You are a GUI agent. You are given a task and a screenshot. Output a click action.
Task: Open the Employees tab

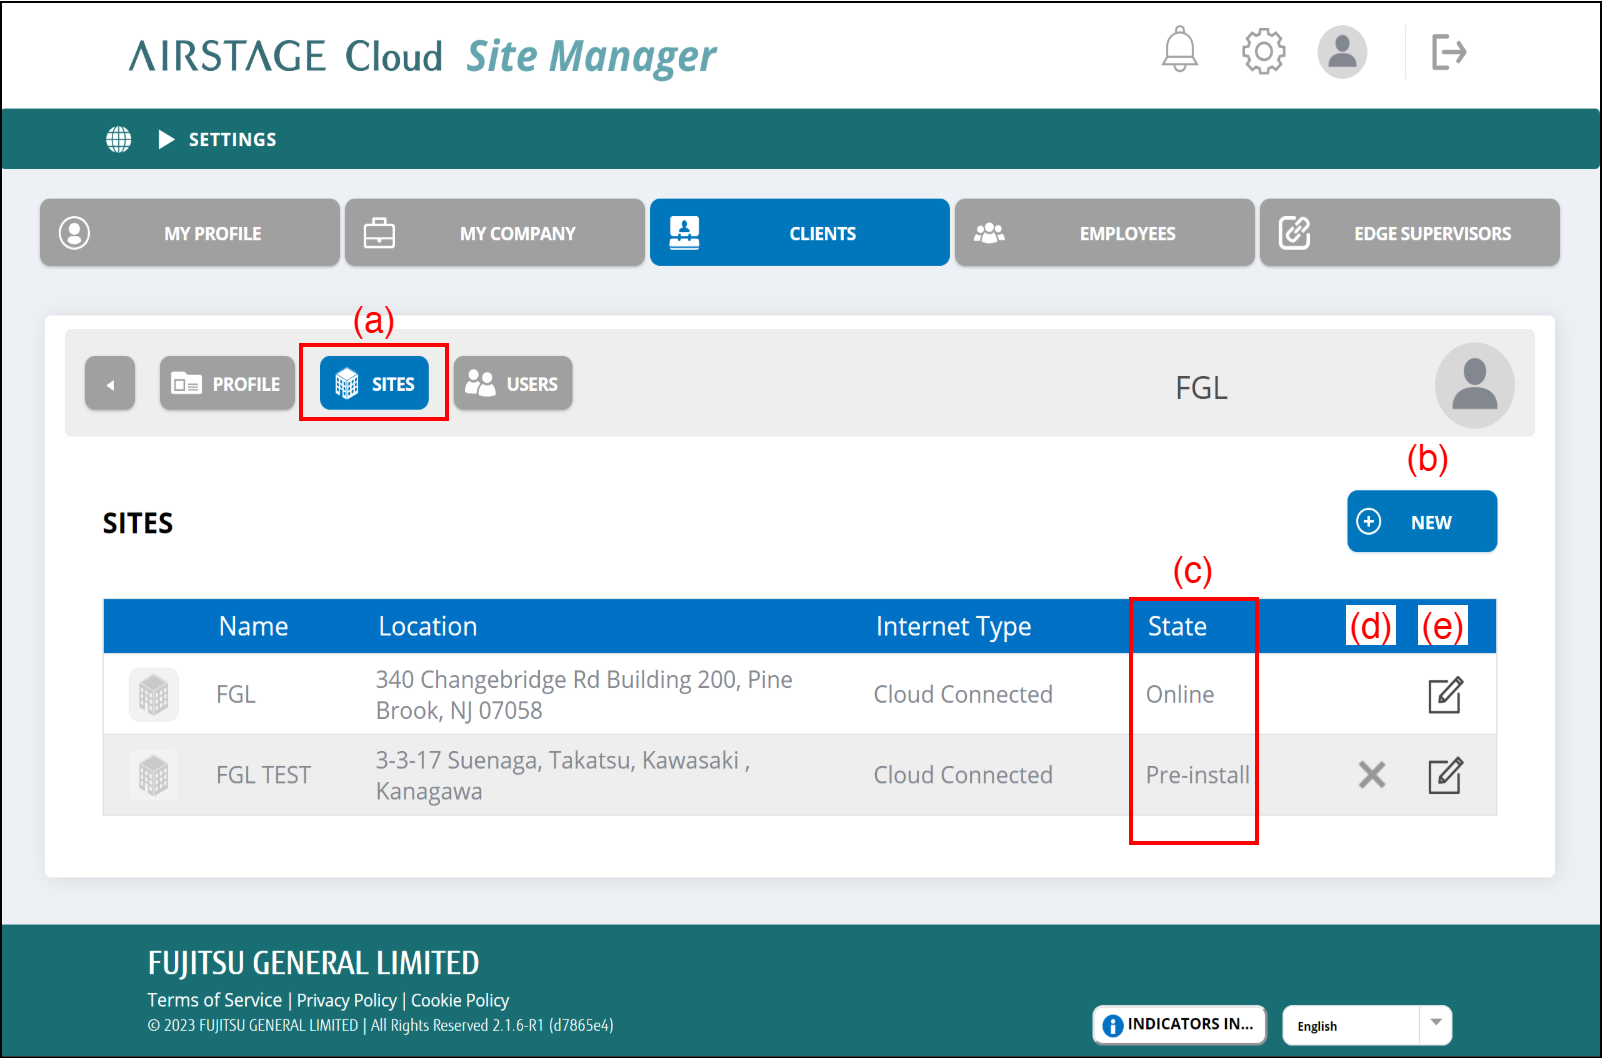click(x=1104, y=233)
